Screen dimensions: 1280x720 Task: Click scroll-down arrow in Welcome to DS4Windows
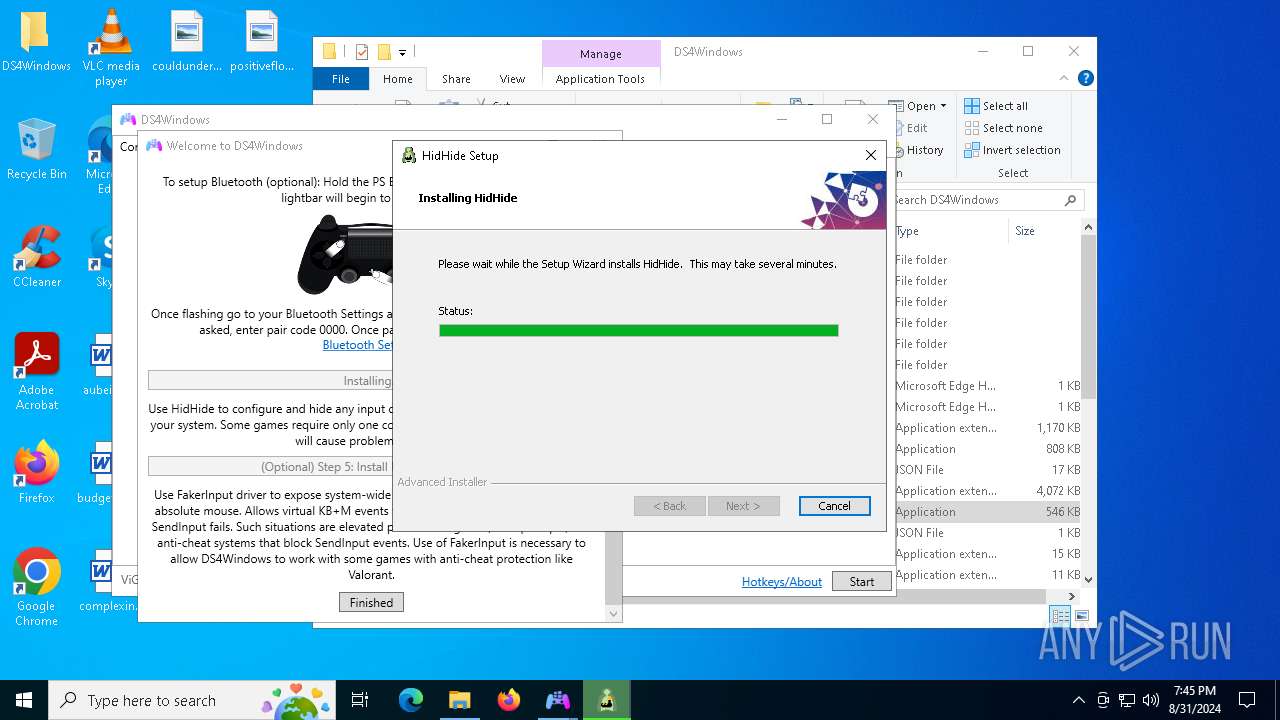pyautogui.click(x=613, y=614)
